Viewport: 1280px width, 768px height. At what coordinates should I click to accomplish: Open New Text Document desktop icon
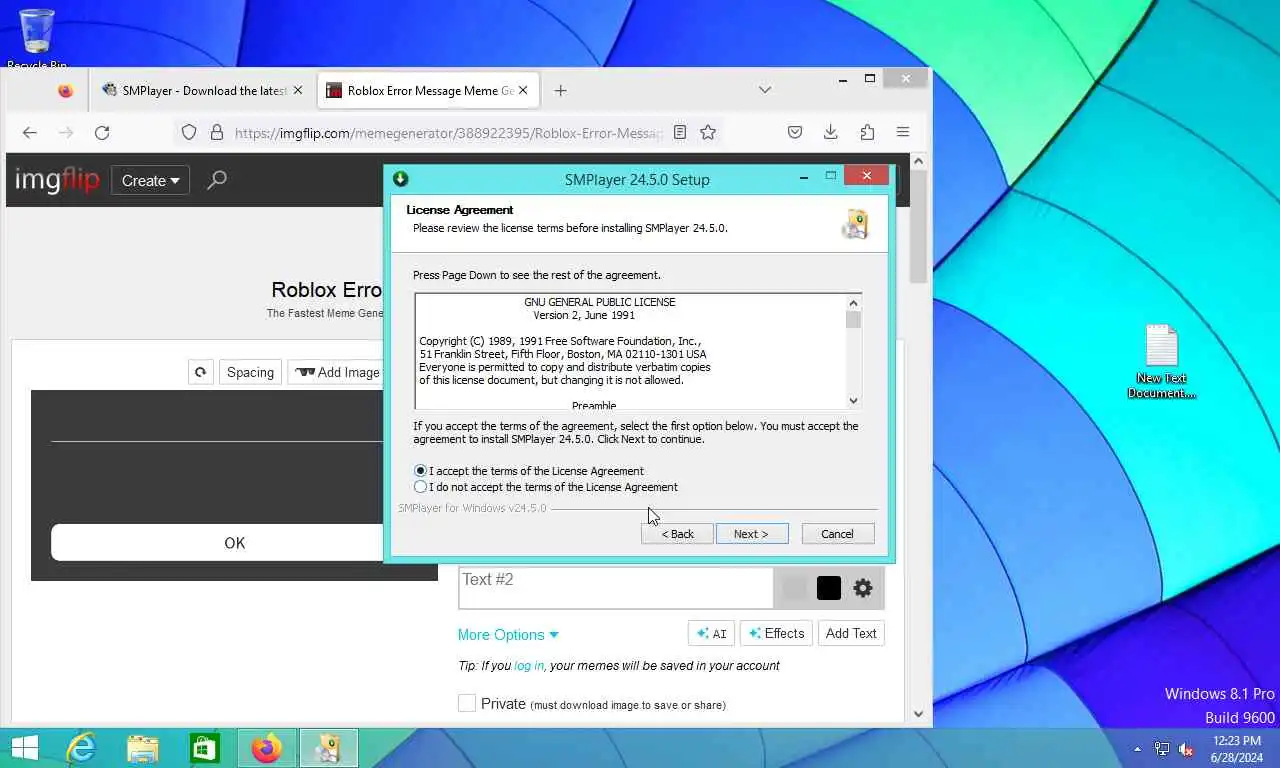(x=1161, y=362)
